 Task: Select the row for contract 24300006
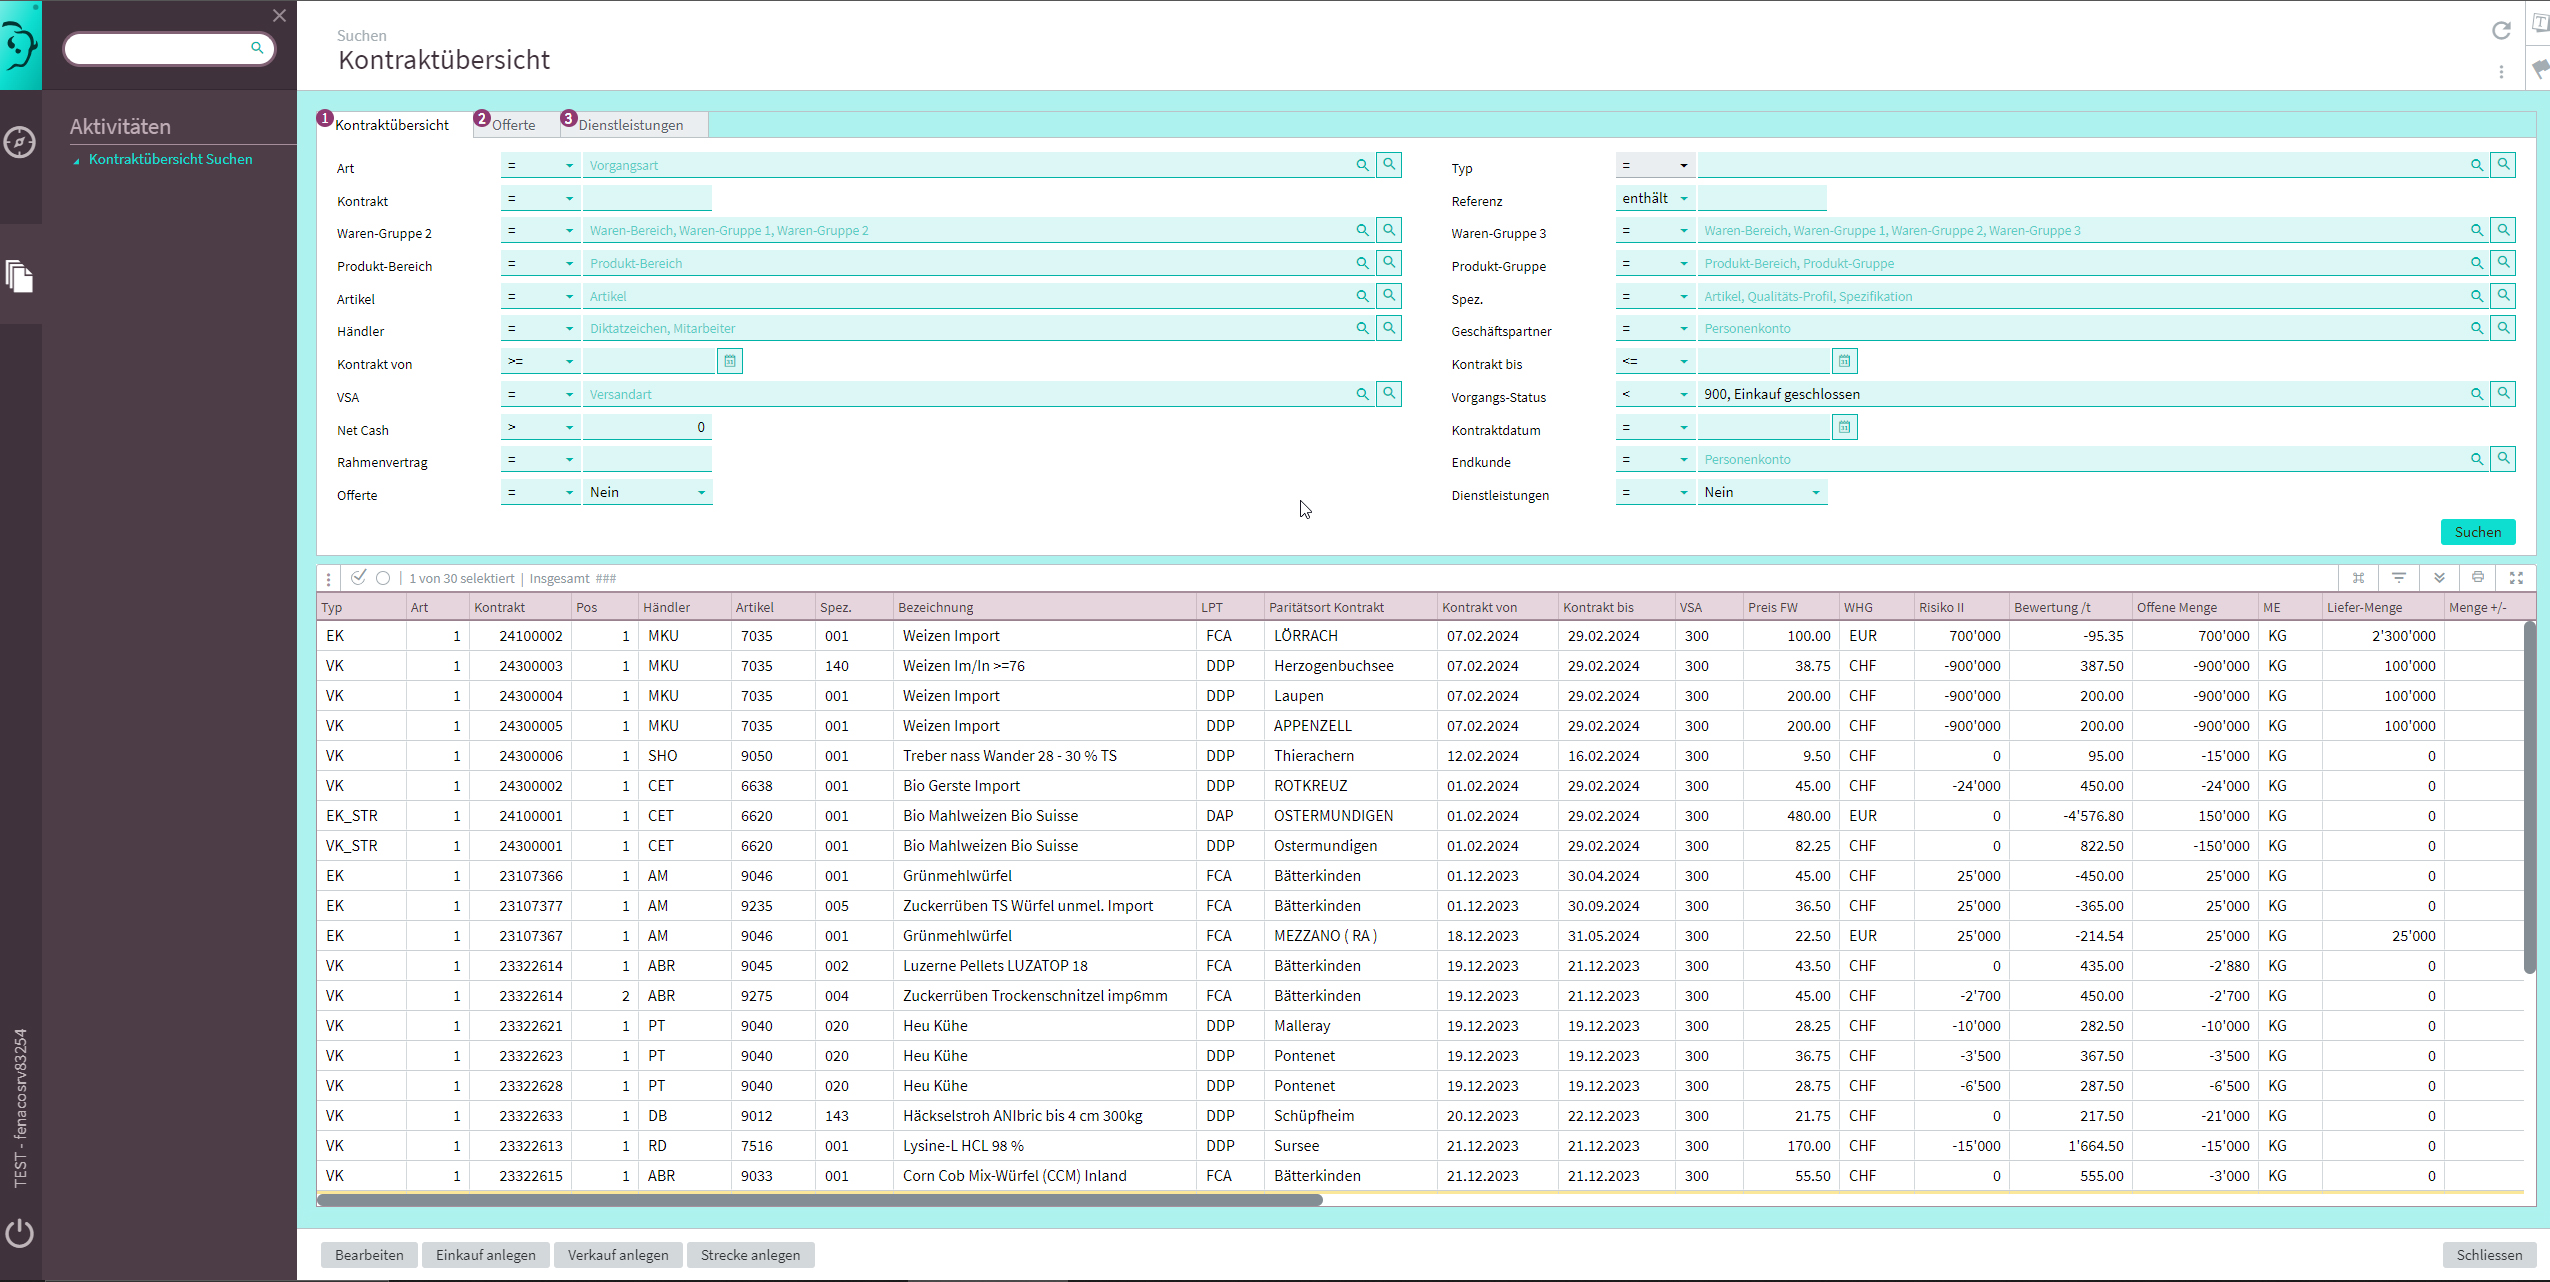click(531, 756)
